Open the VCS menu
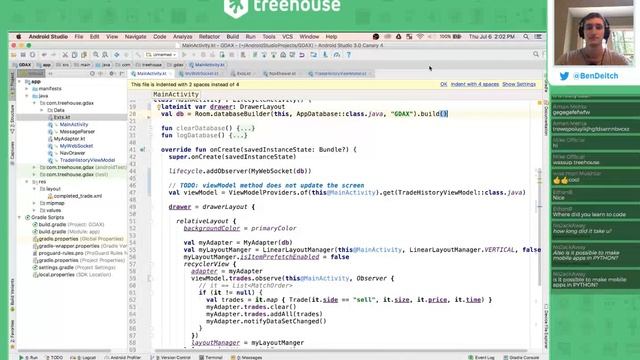Screen dimensions: 640x360 [288, 37]
